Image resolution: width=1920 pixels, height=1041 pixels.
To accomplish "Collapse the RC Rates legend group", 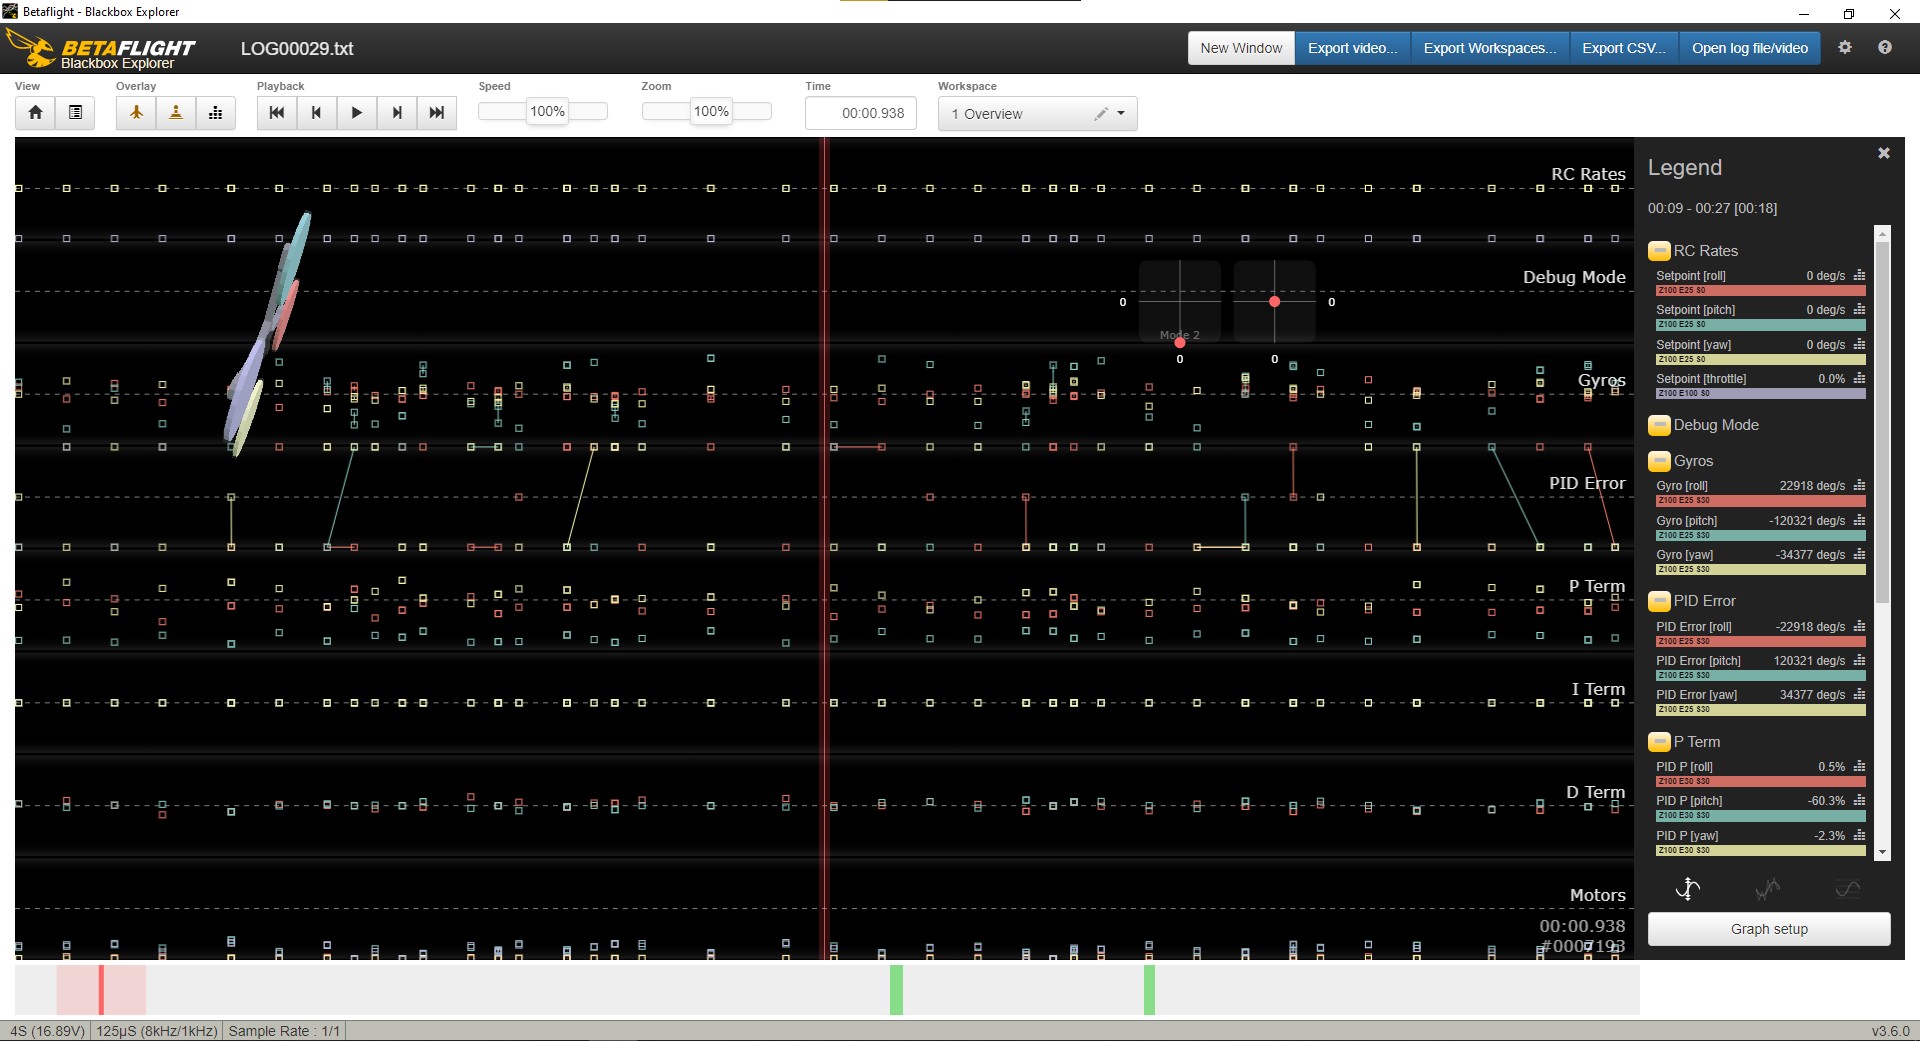I will tap(1659, 251).
